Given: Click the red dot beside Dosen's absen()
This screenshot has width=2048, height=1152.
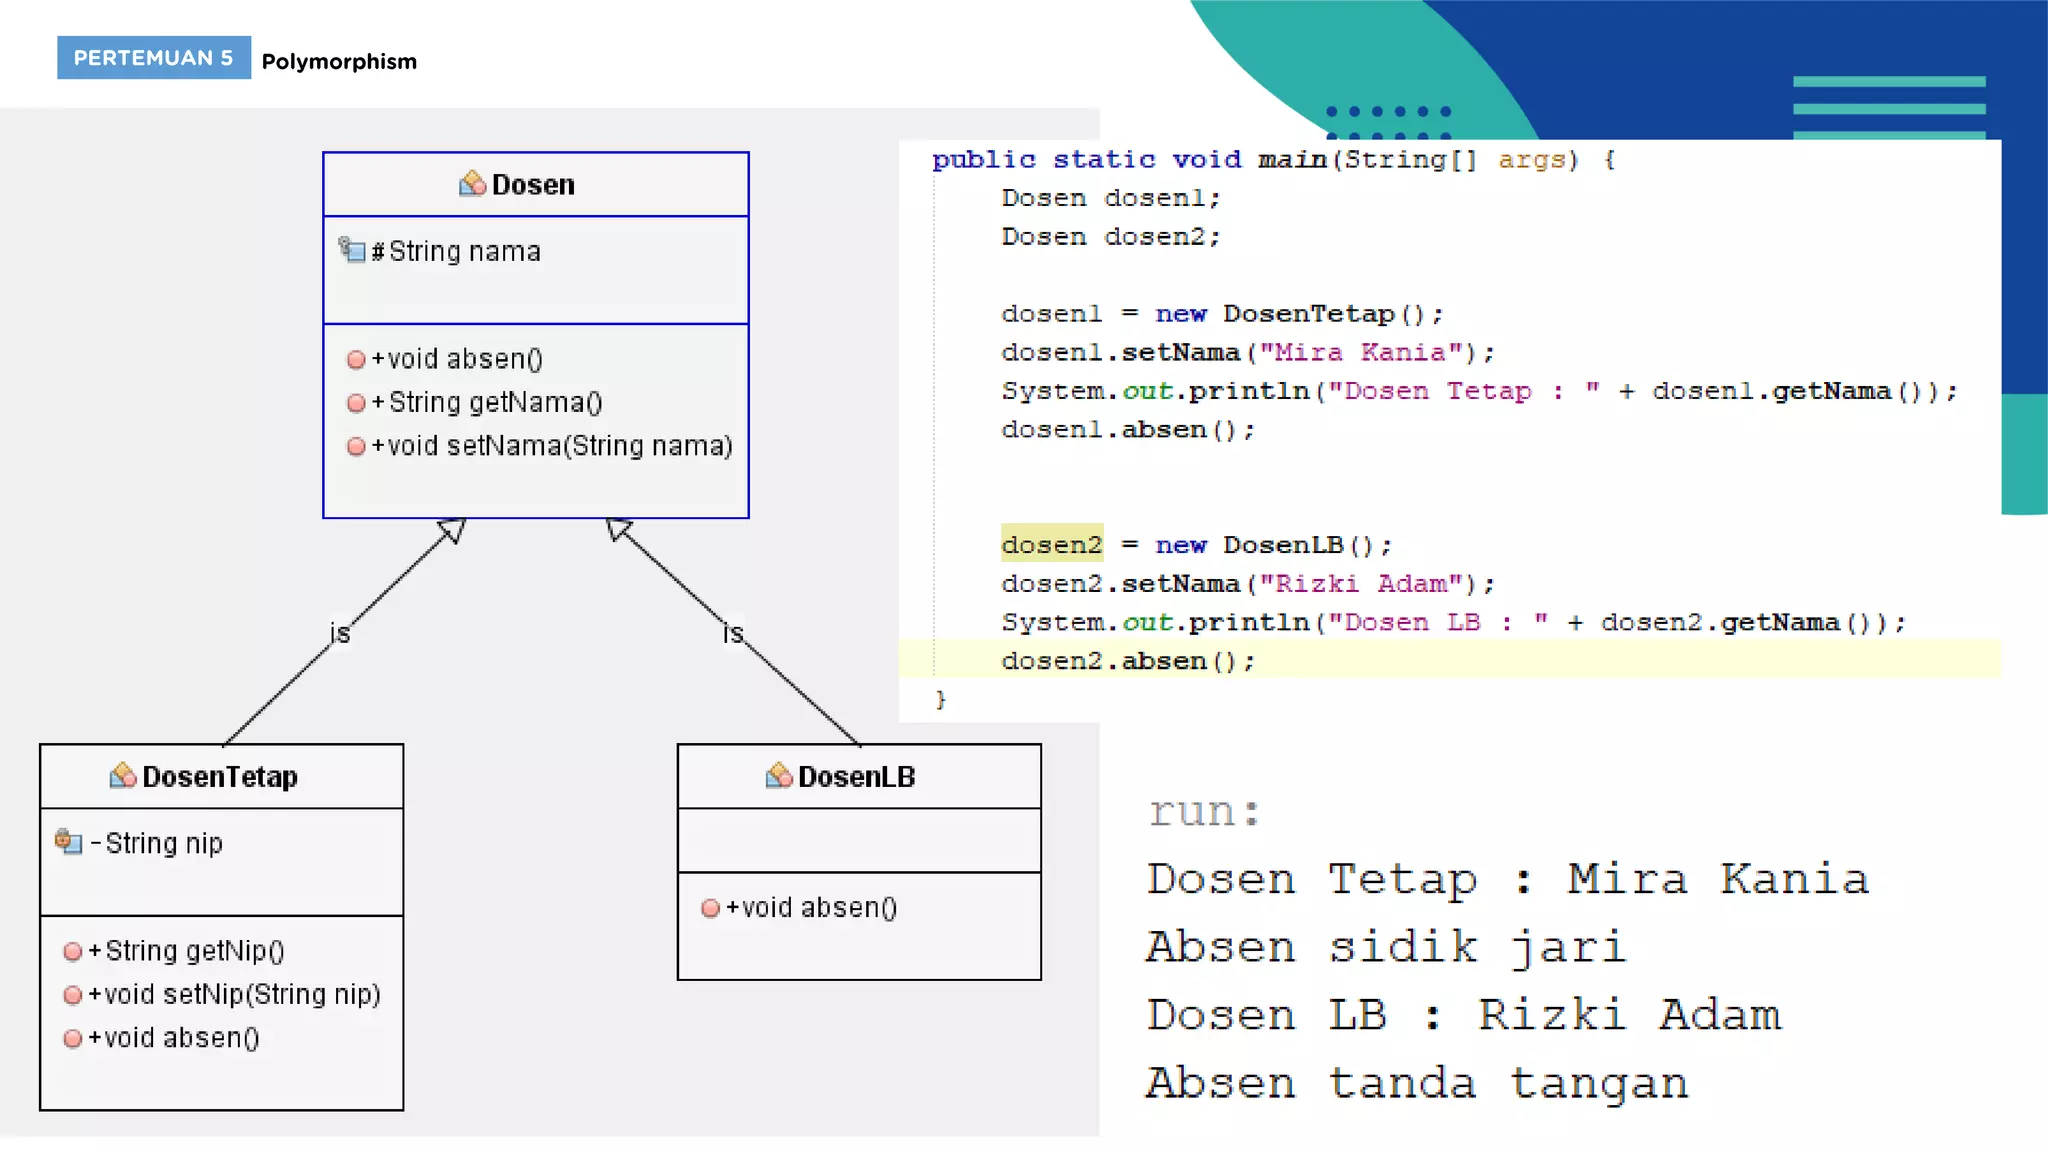Looking at the screenshot, I should coord(356,359).
